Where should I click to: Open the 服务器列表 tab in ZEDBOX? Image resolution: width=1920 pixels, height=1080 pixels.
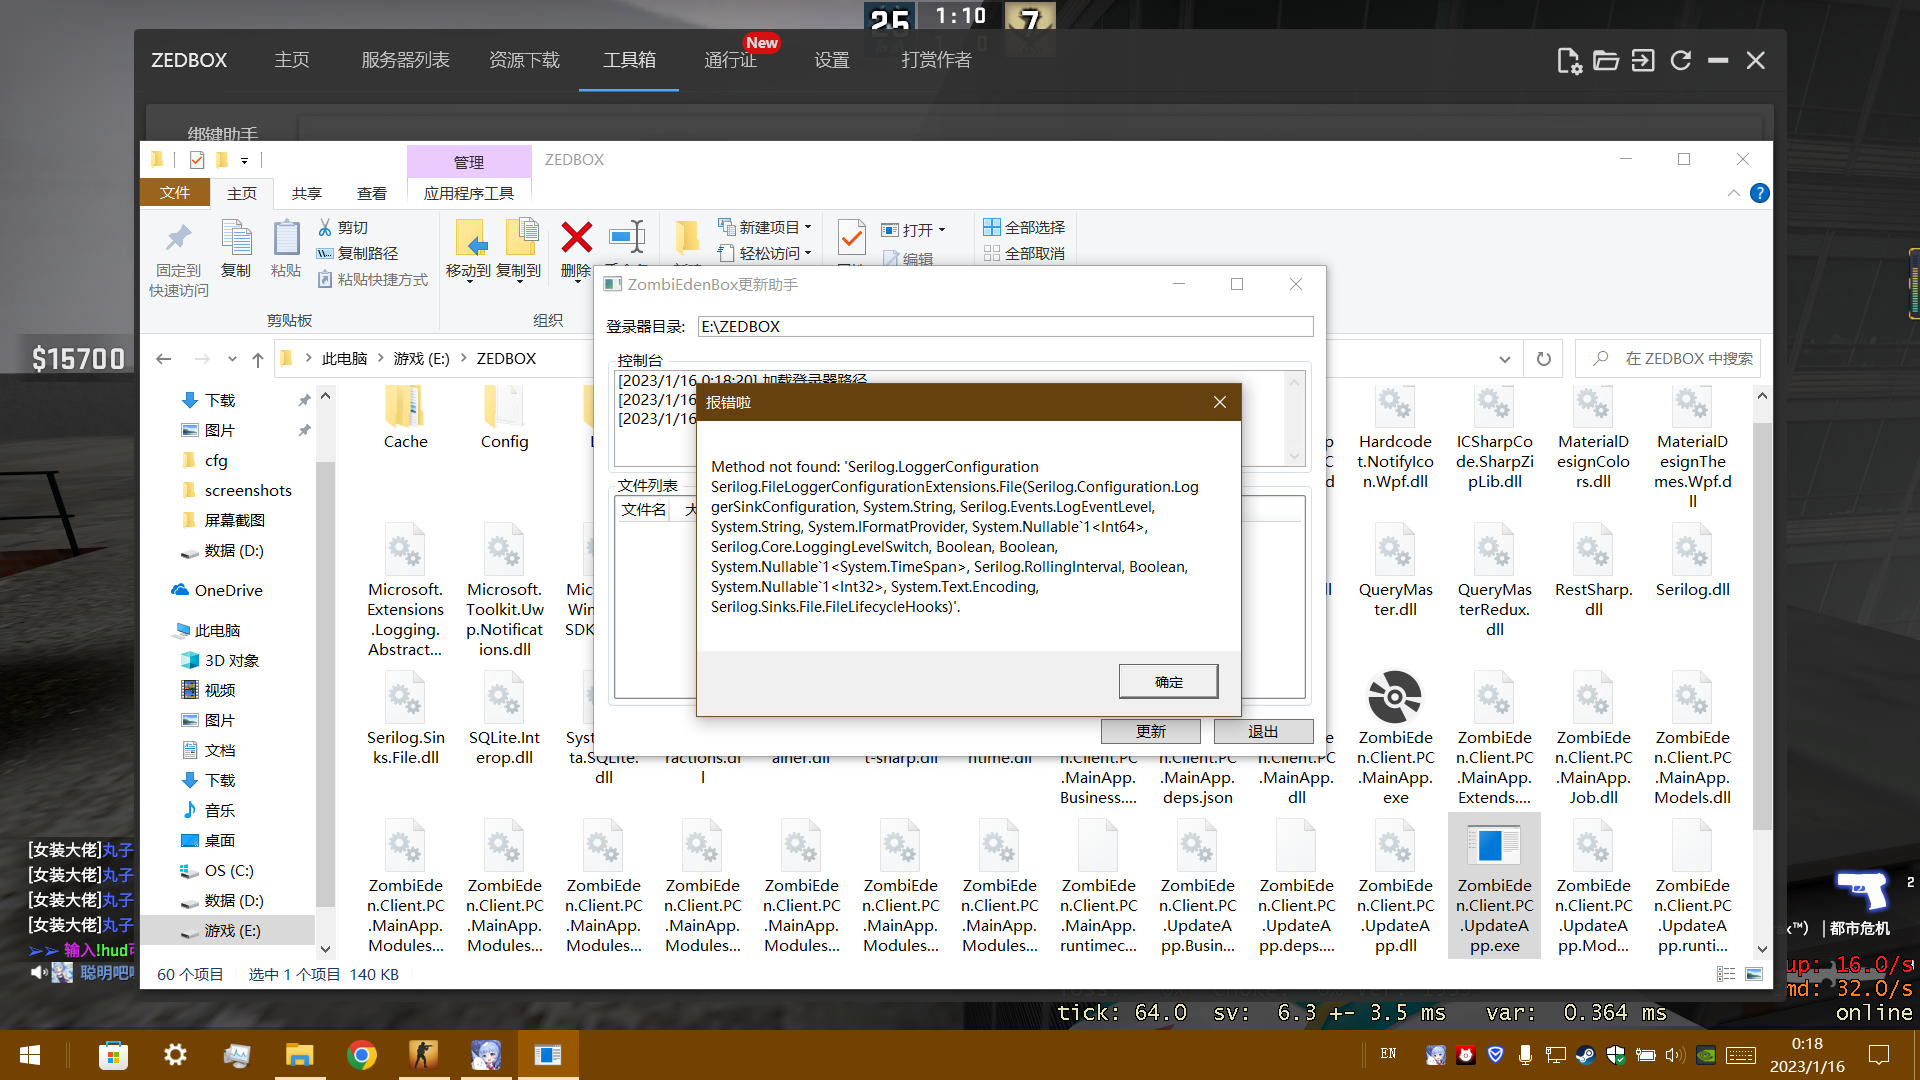point(405,60)
